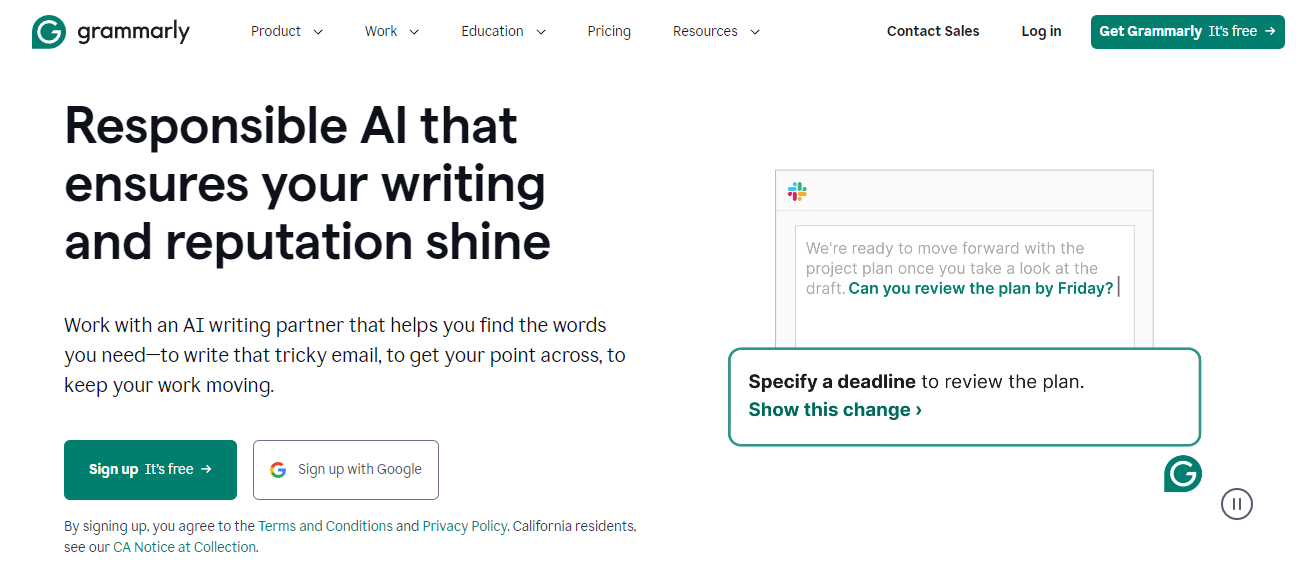The image size is (1313, 584).
Task: Choose Sign up with Google
Action: point(346,470)
